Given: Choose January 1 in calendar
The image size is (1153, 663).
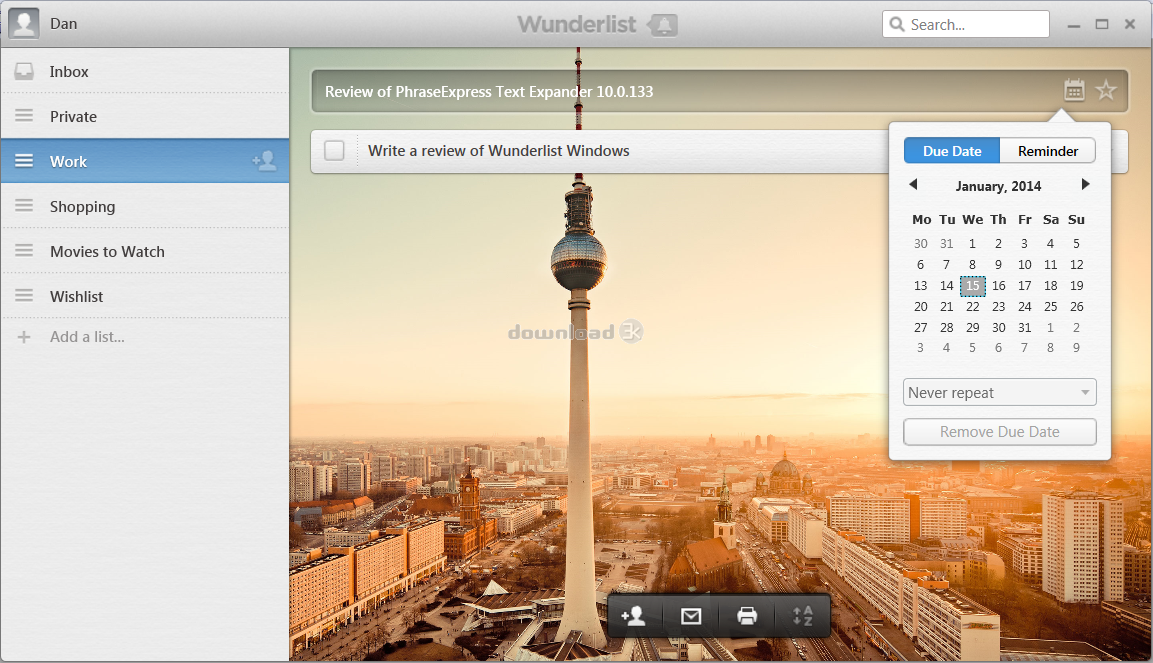Looking at the screenshot, I should 972,243.
